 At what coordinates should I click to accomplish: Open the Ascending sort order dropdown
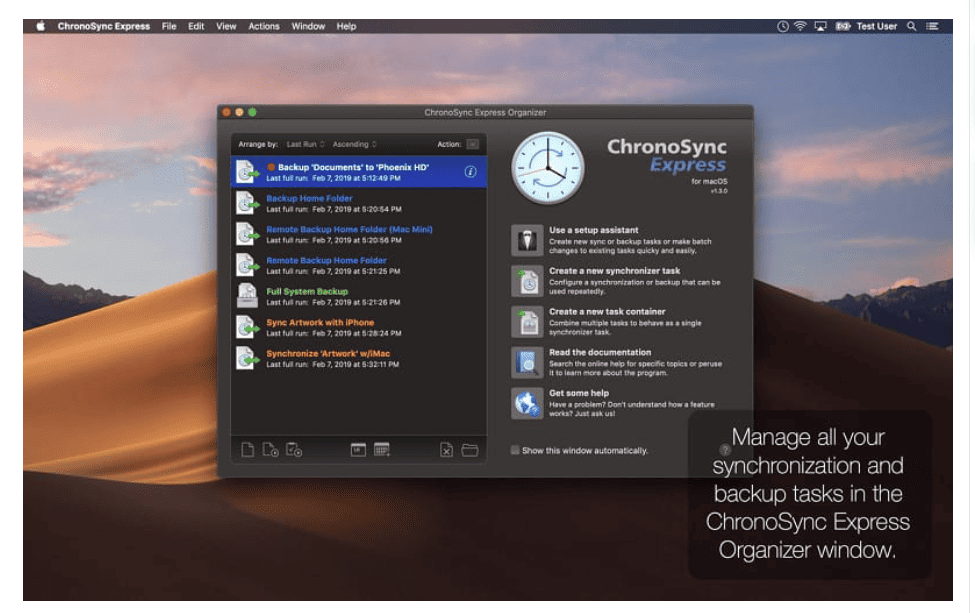[x=354, y=144]
